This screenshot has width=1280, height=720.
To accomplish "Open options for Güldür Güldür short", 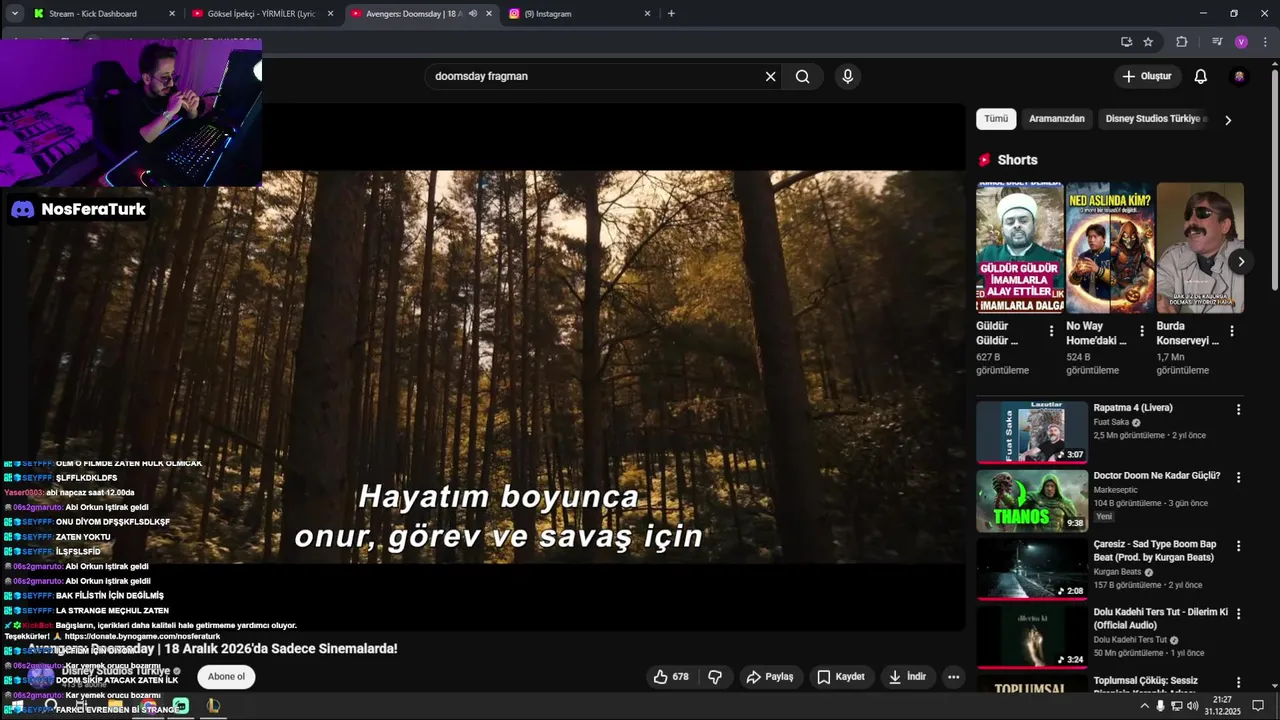I will point(1051,331).
